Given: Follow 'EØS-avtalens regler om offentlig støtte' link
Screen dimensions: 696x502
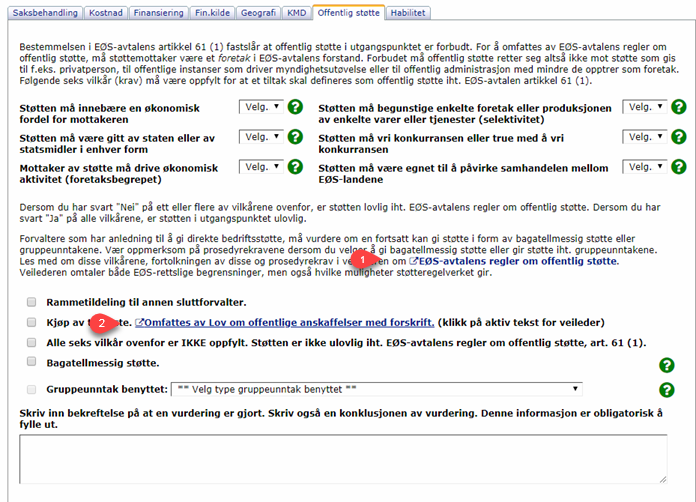Looking at the screenshot, I should click(518, 261).
